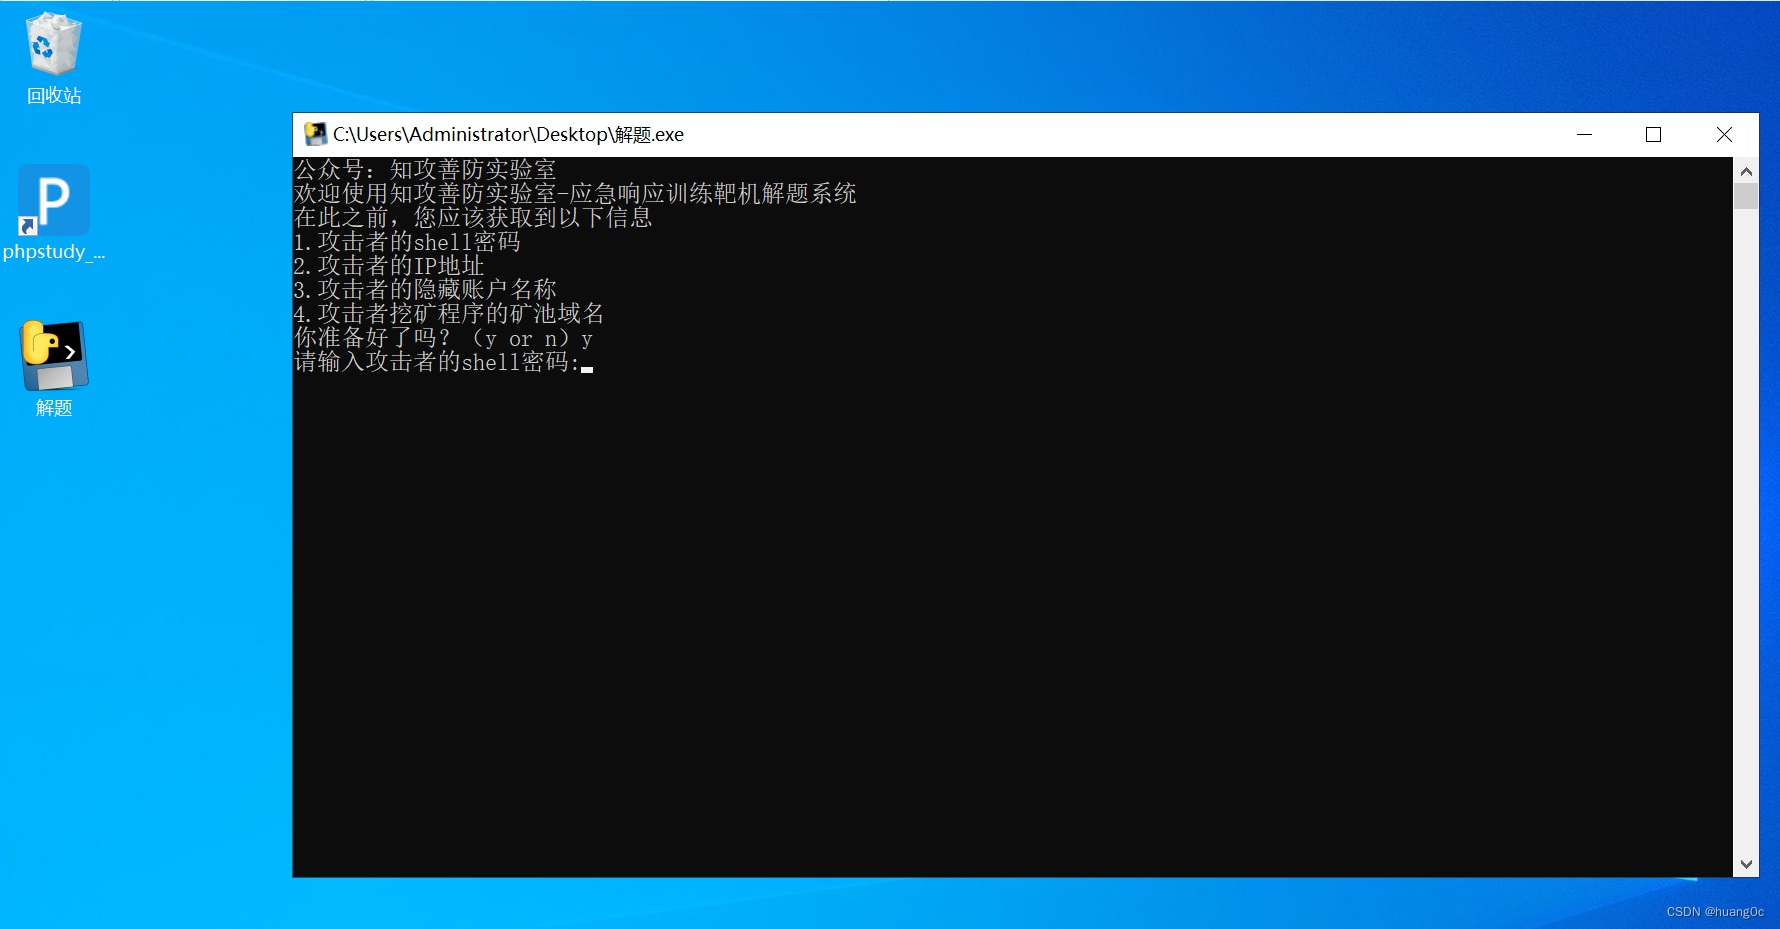Image resolution: width=1780 pixels, height=929 pixels.
Task: Open the console window system menu icon
Action: [x=315, y=134]
